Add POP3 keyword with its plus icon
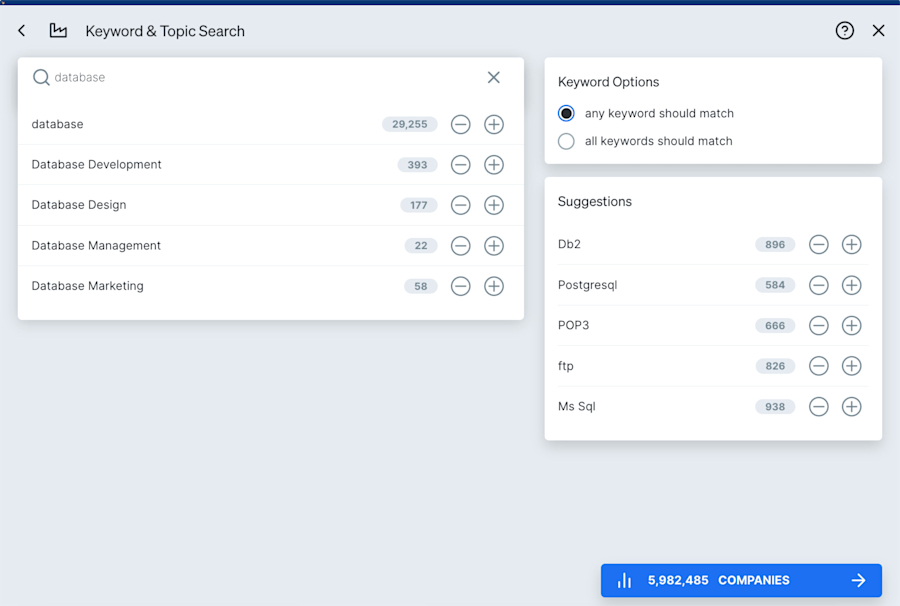The image size is (900, 606). (x=851, y=325)
